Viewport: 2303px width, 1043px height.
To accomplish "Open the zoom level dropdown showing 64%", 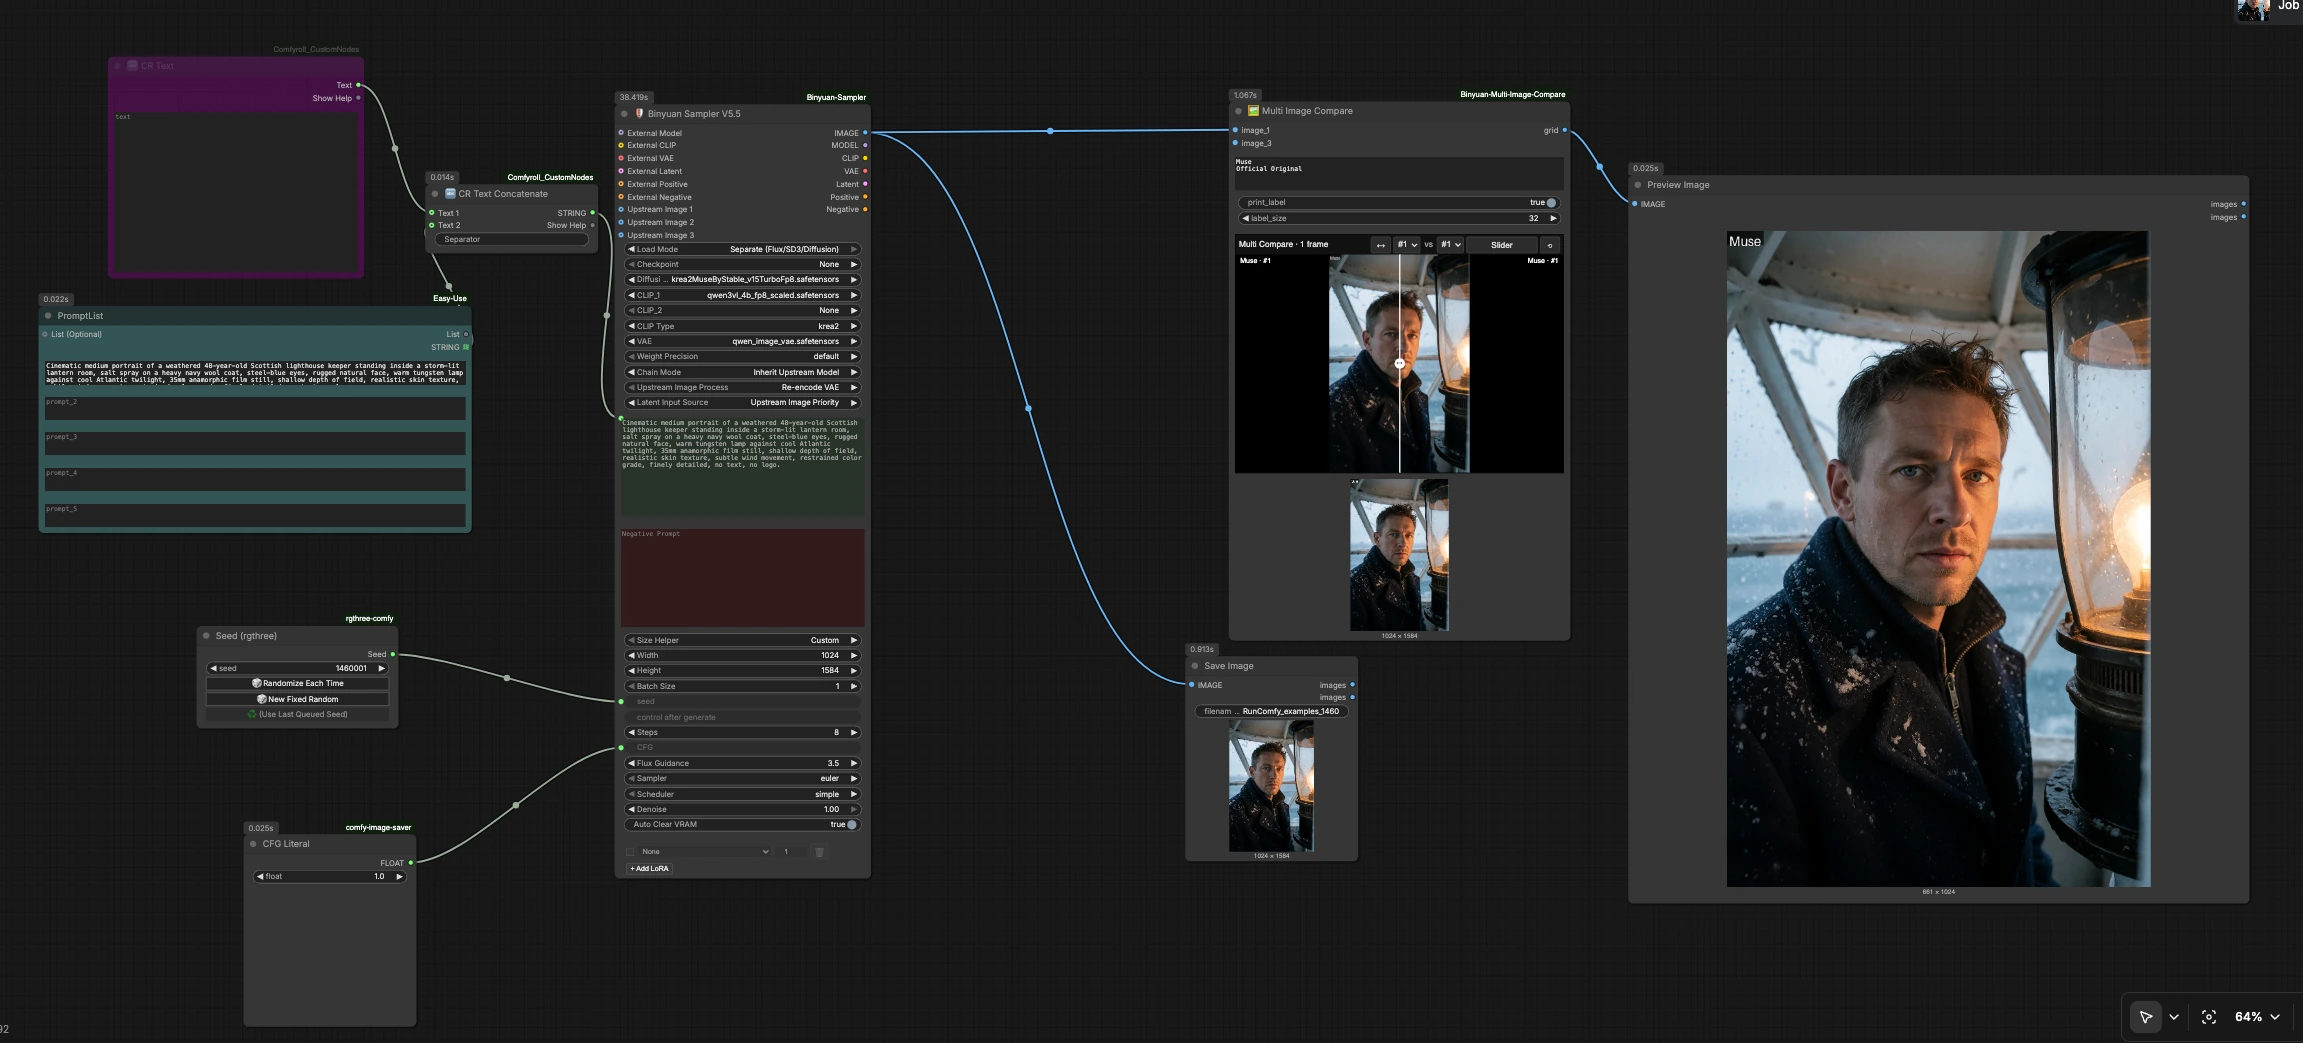I will (2257, 1017).
